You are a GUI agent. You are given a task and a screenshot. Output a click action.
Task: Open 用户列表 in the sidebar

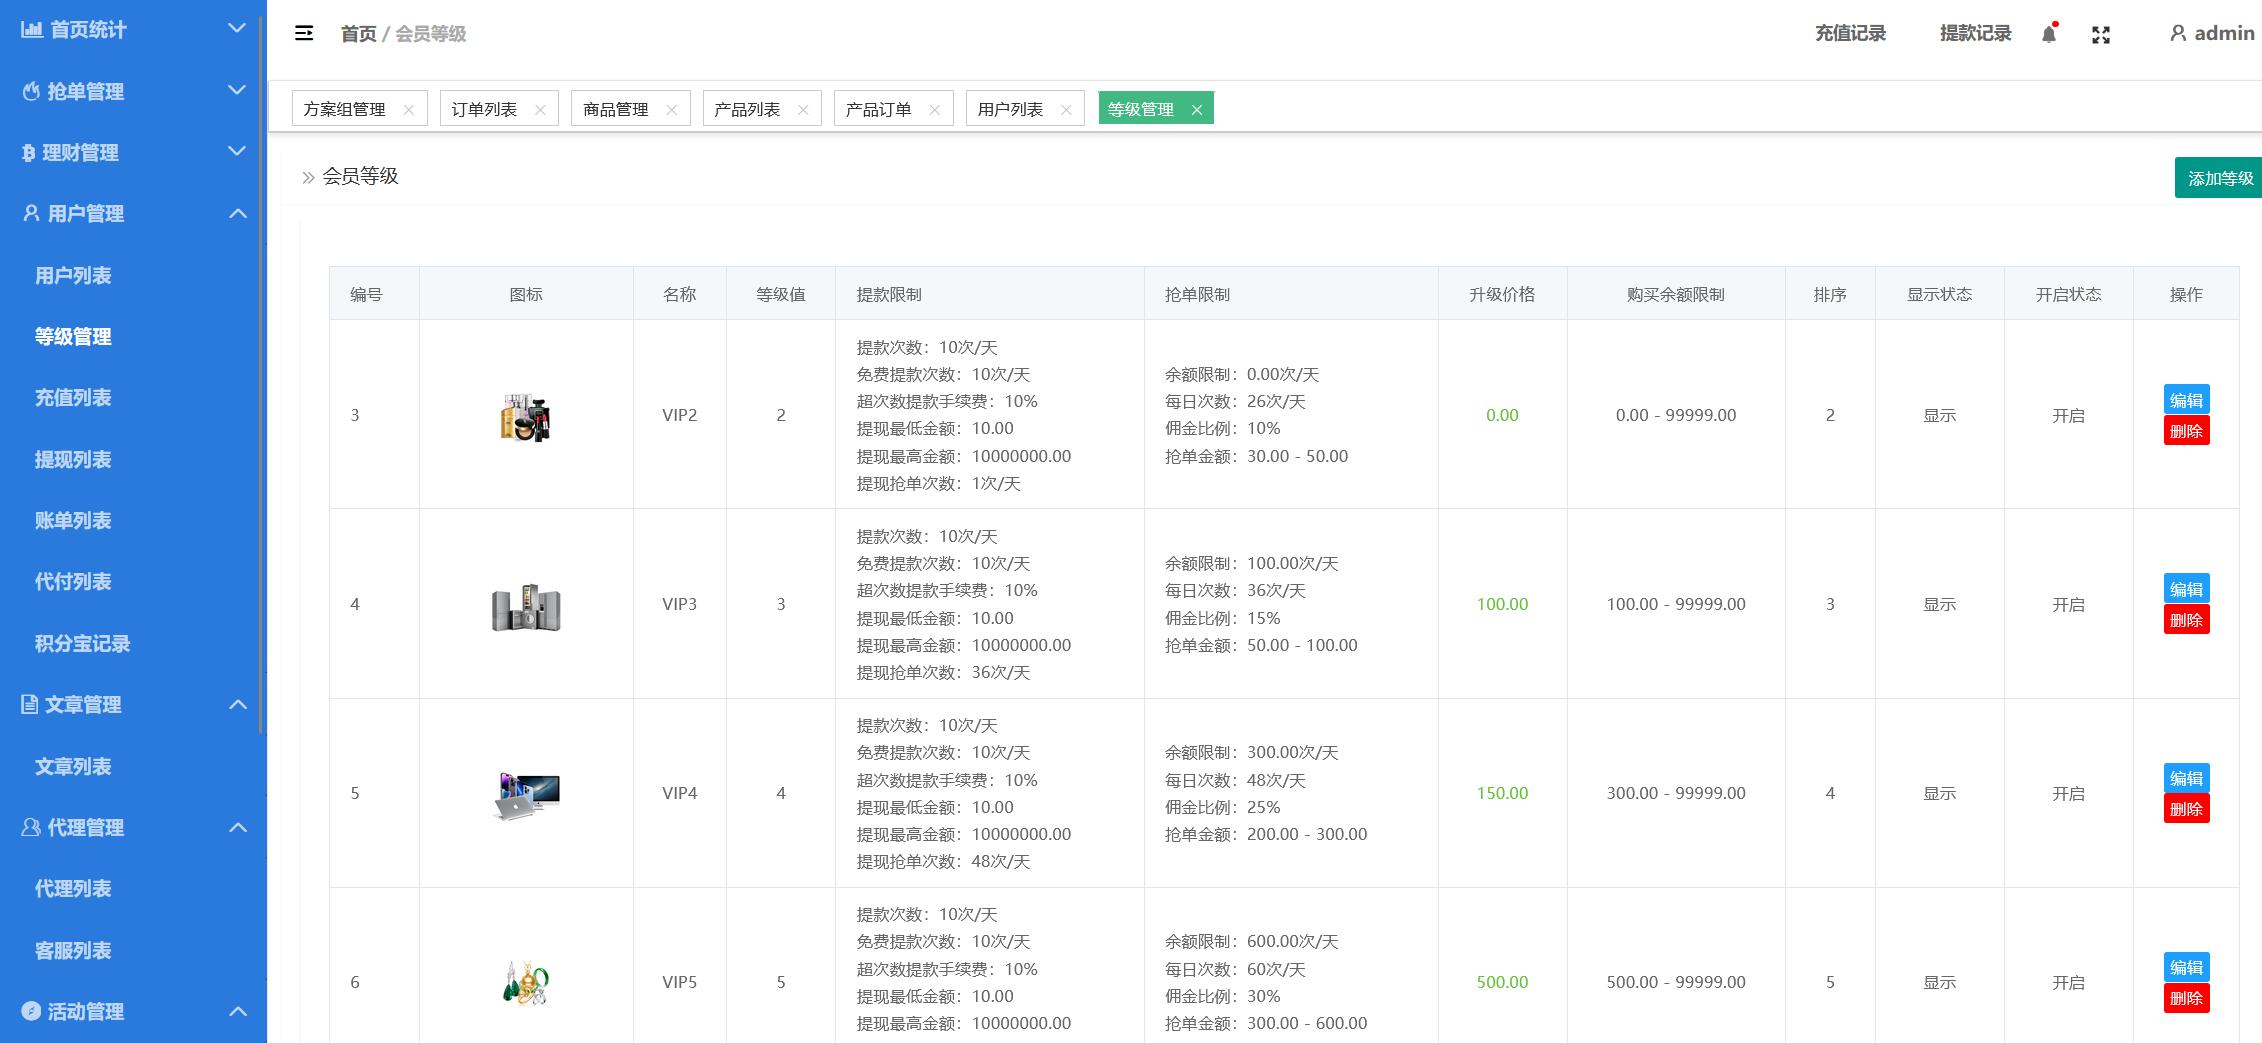pyautogui.click(x=73, y=275)
